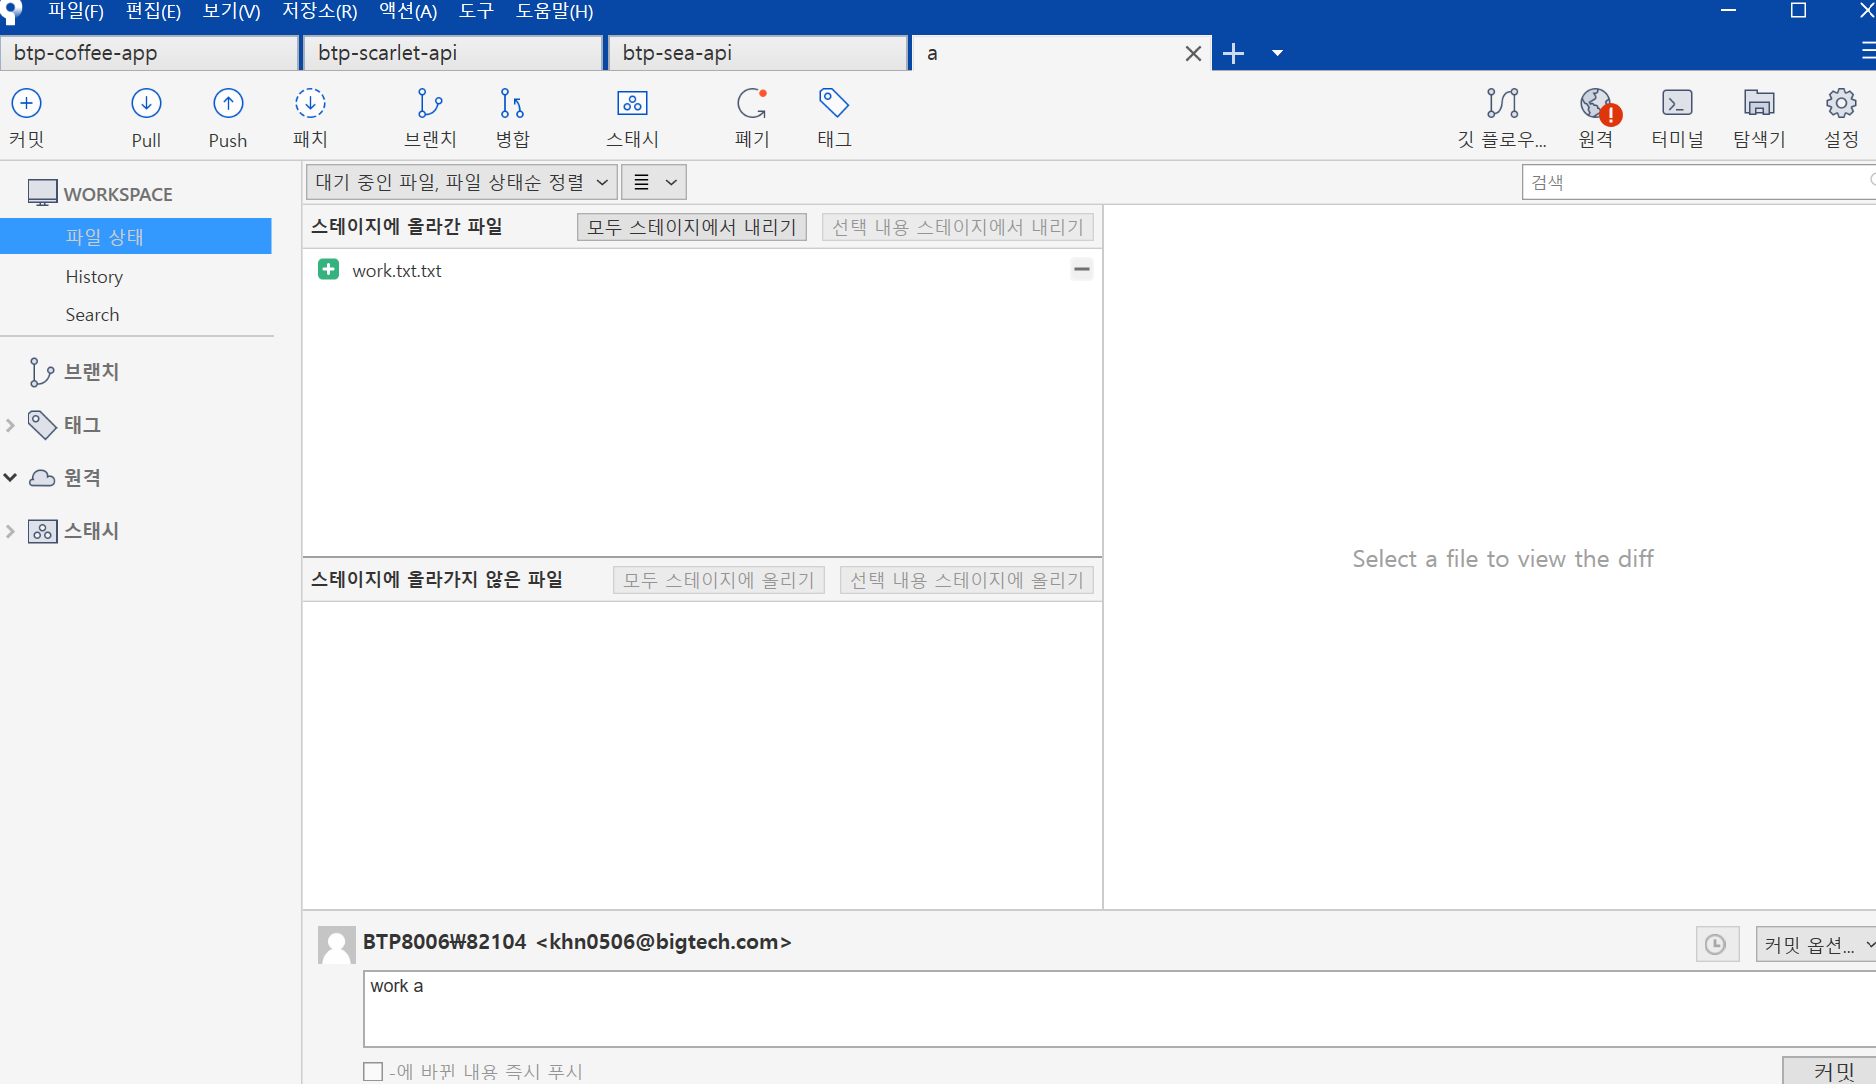This screenshot has width=1876, height=1084.
Task: Click the clock history icon near commit options
Action: [1716, 944]
